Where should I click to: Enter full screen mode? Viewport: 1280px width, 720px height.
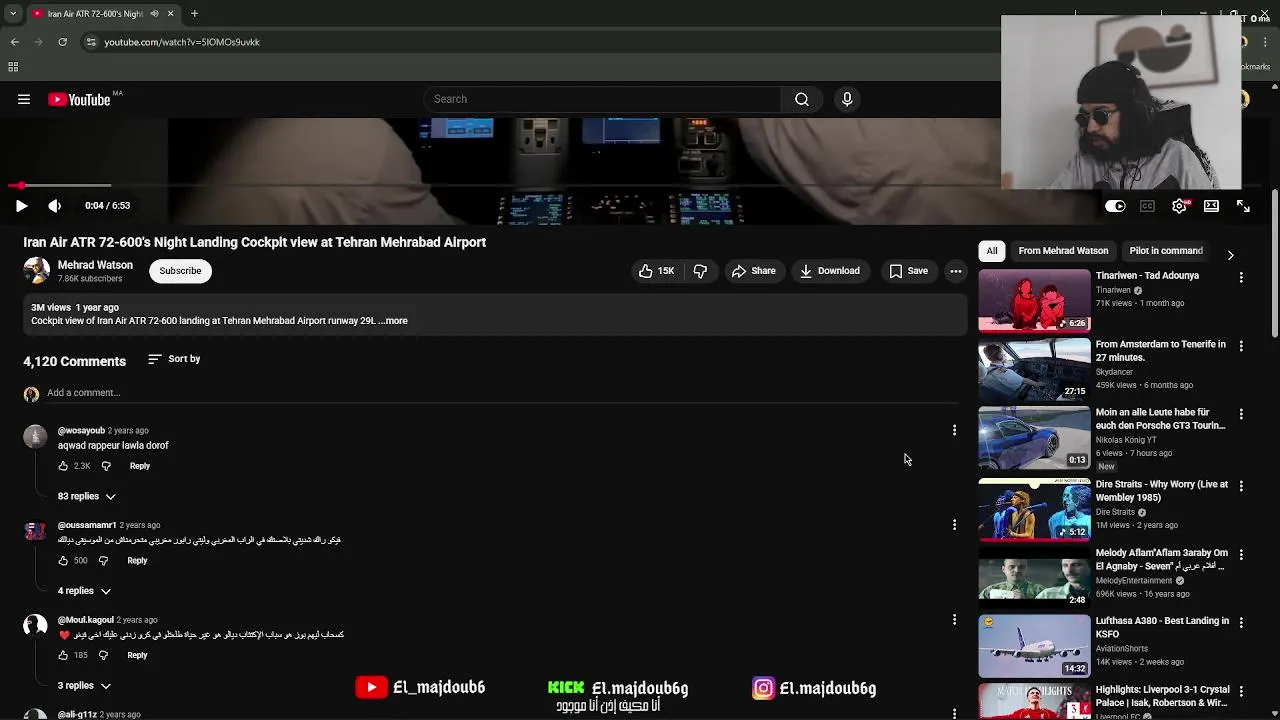(x=1243, y=206)
